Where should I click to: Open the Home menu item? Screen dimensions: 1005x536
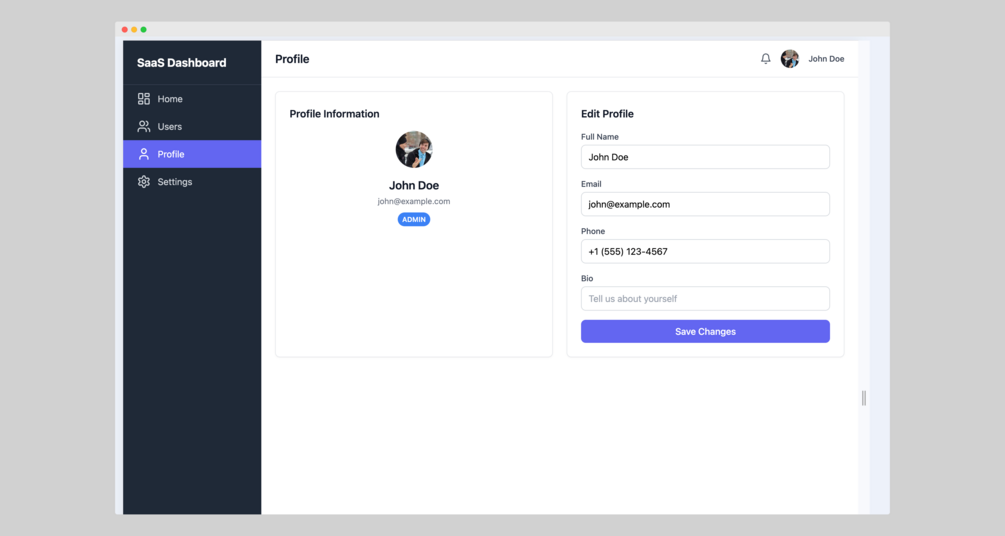point(192,99)
